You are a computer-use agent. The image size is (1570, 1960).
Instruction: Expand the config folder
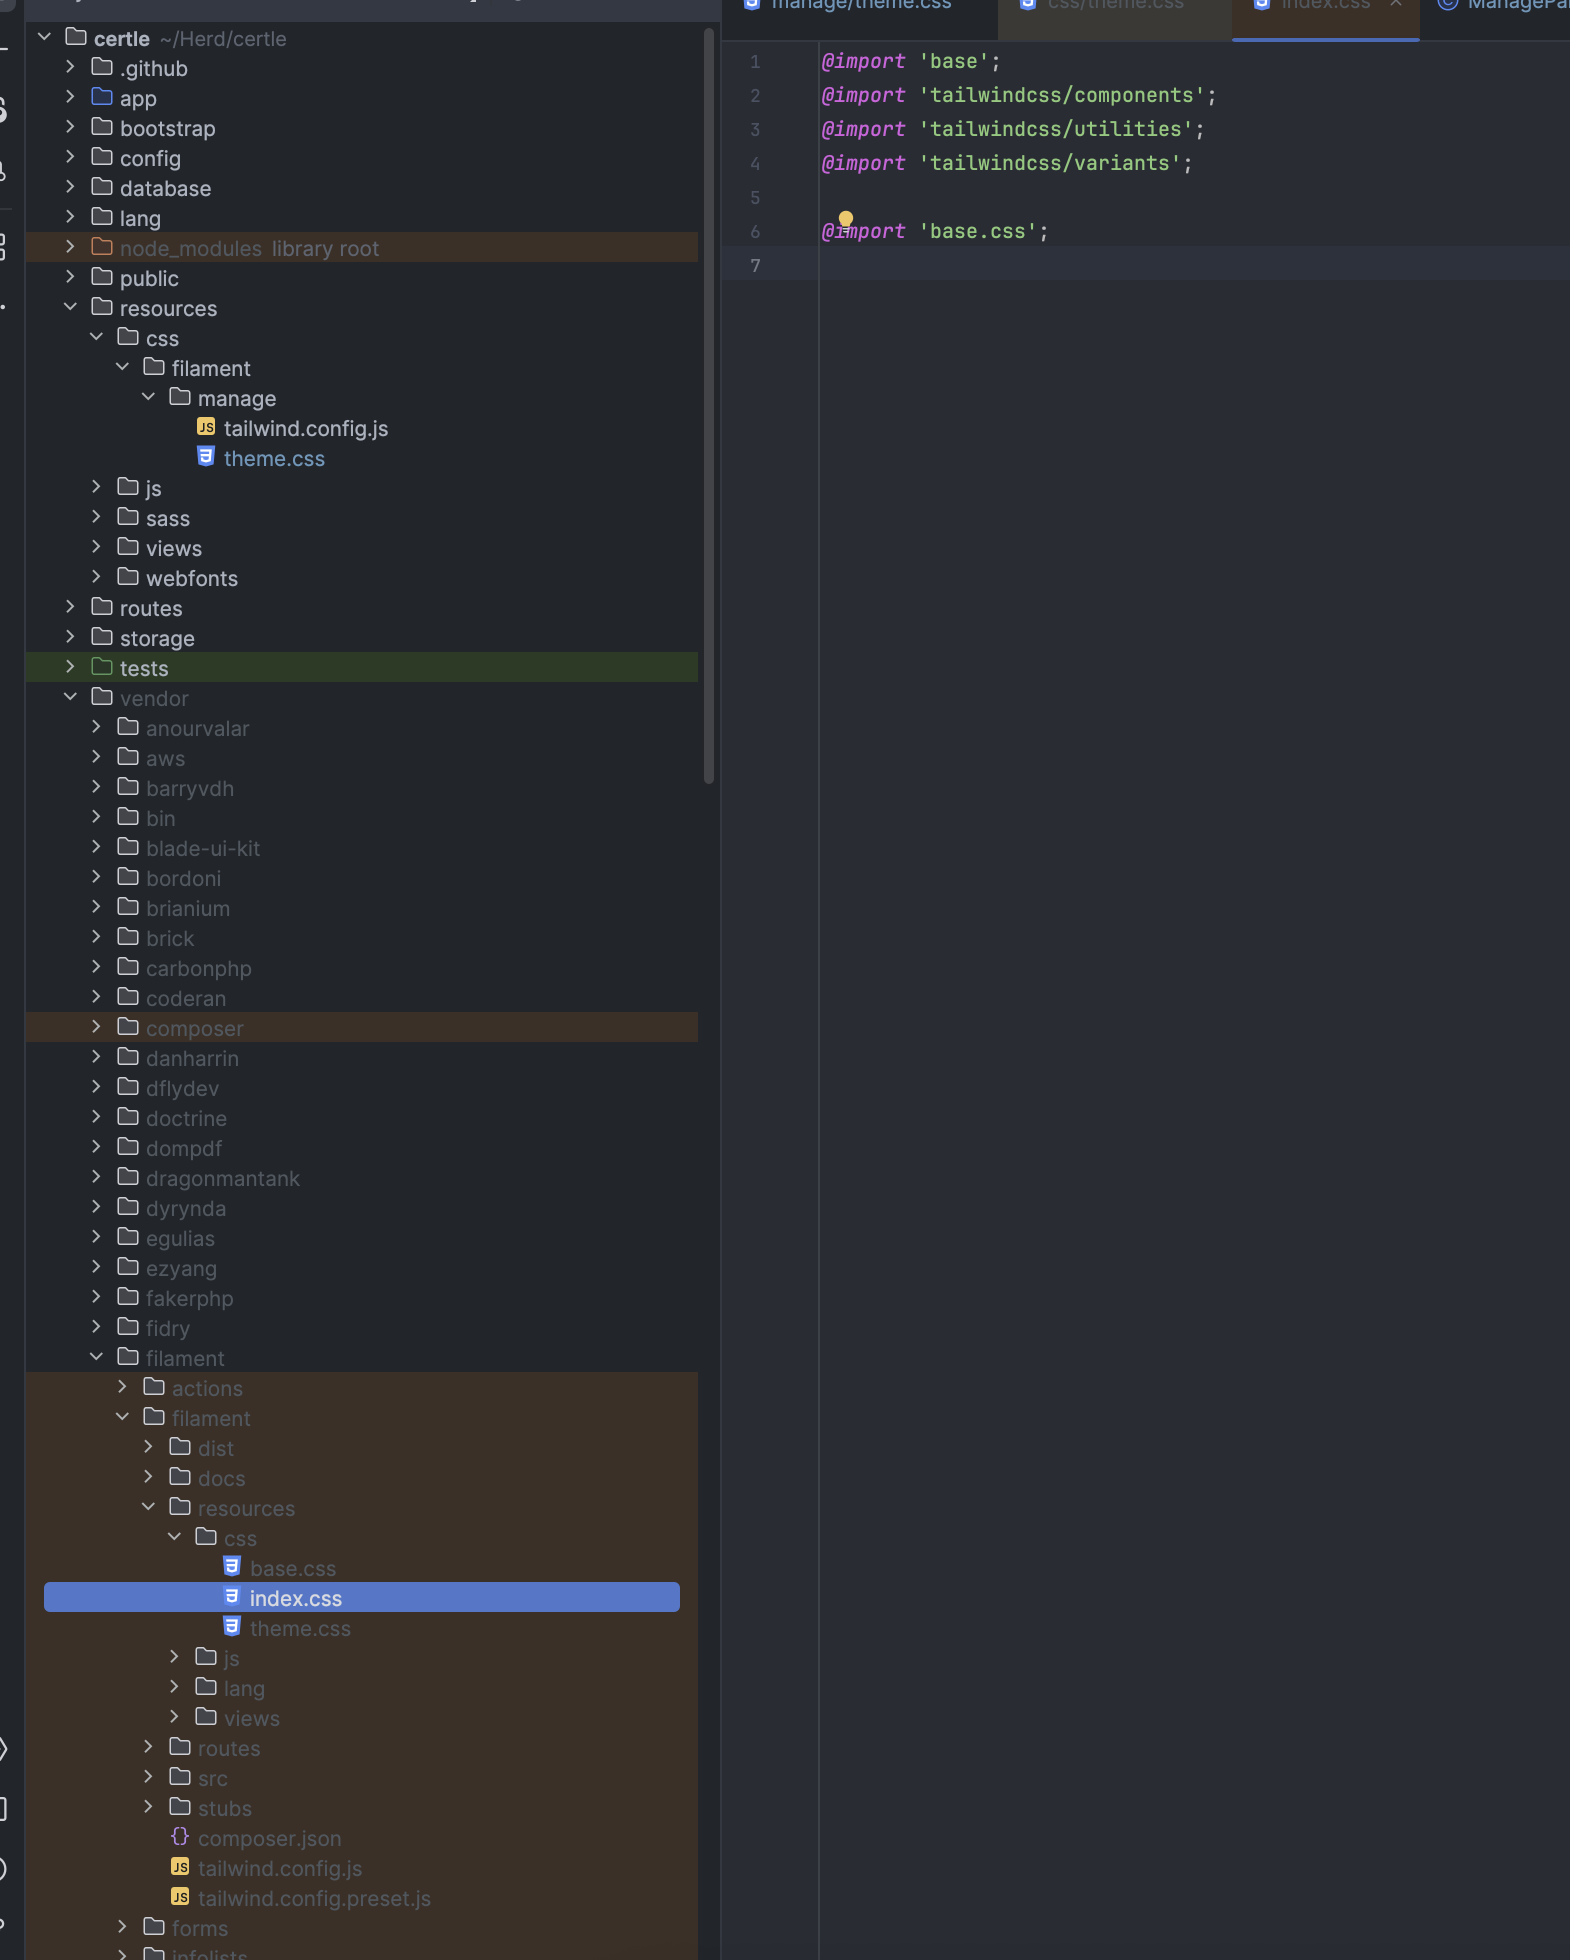(x=70, y=157)
